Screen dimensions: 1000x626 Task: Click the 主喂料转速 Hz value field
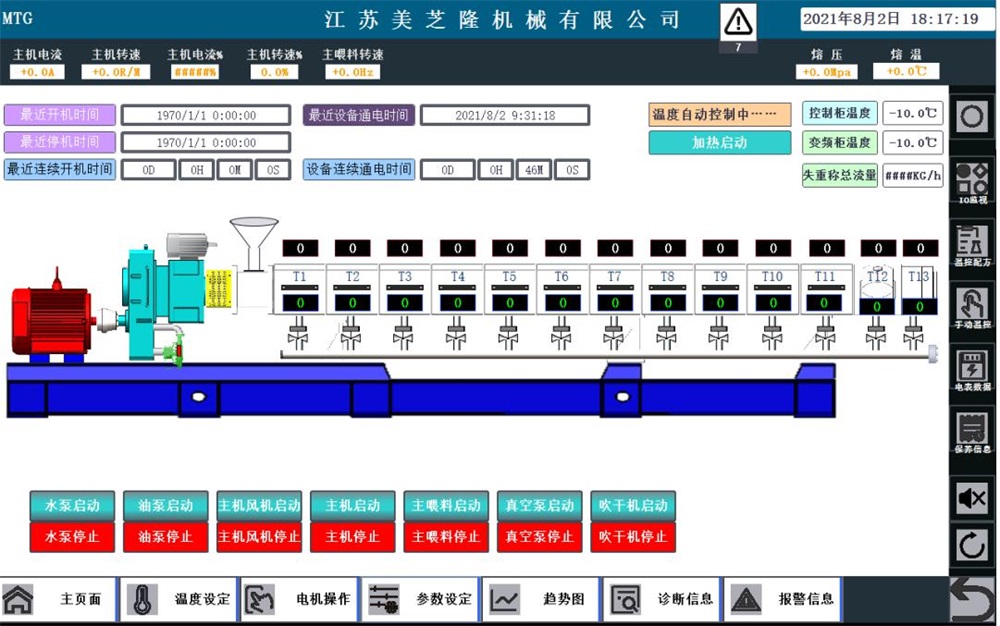coord(352,72)
